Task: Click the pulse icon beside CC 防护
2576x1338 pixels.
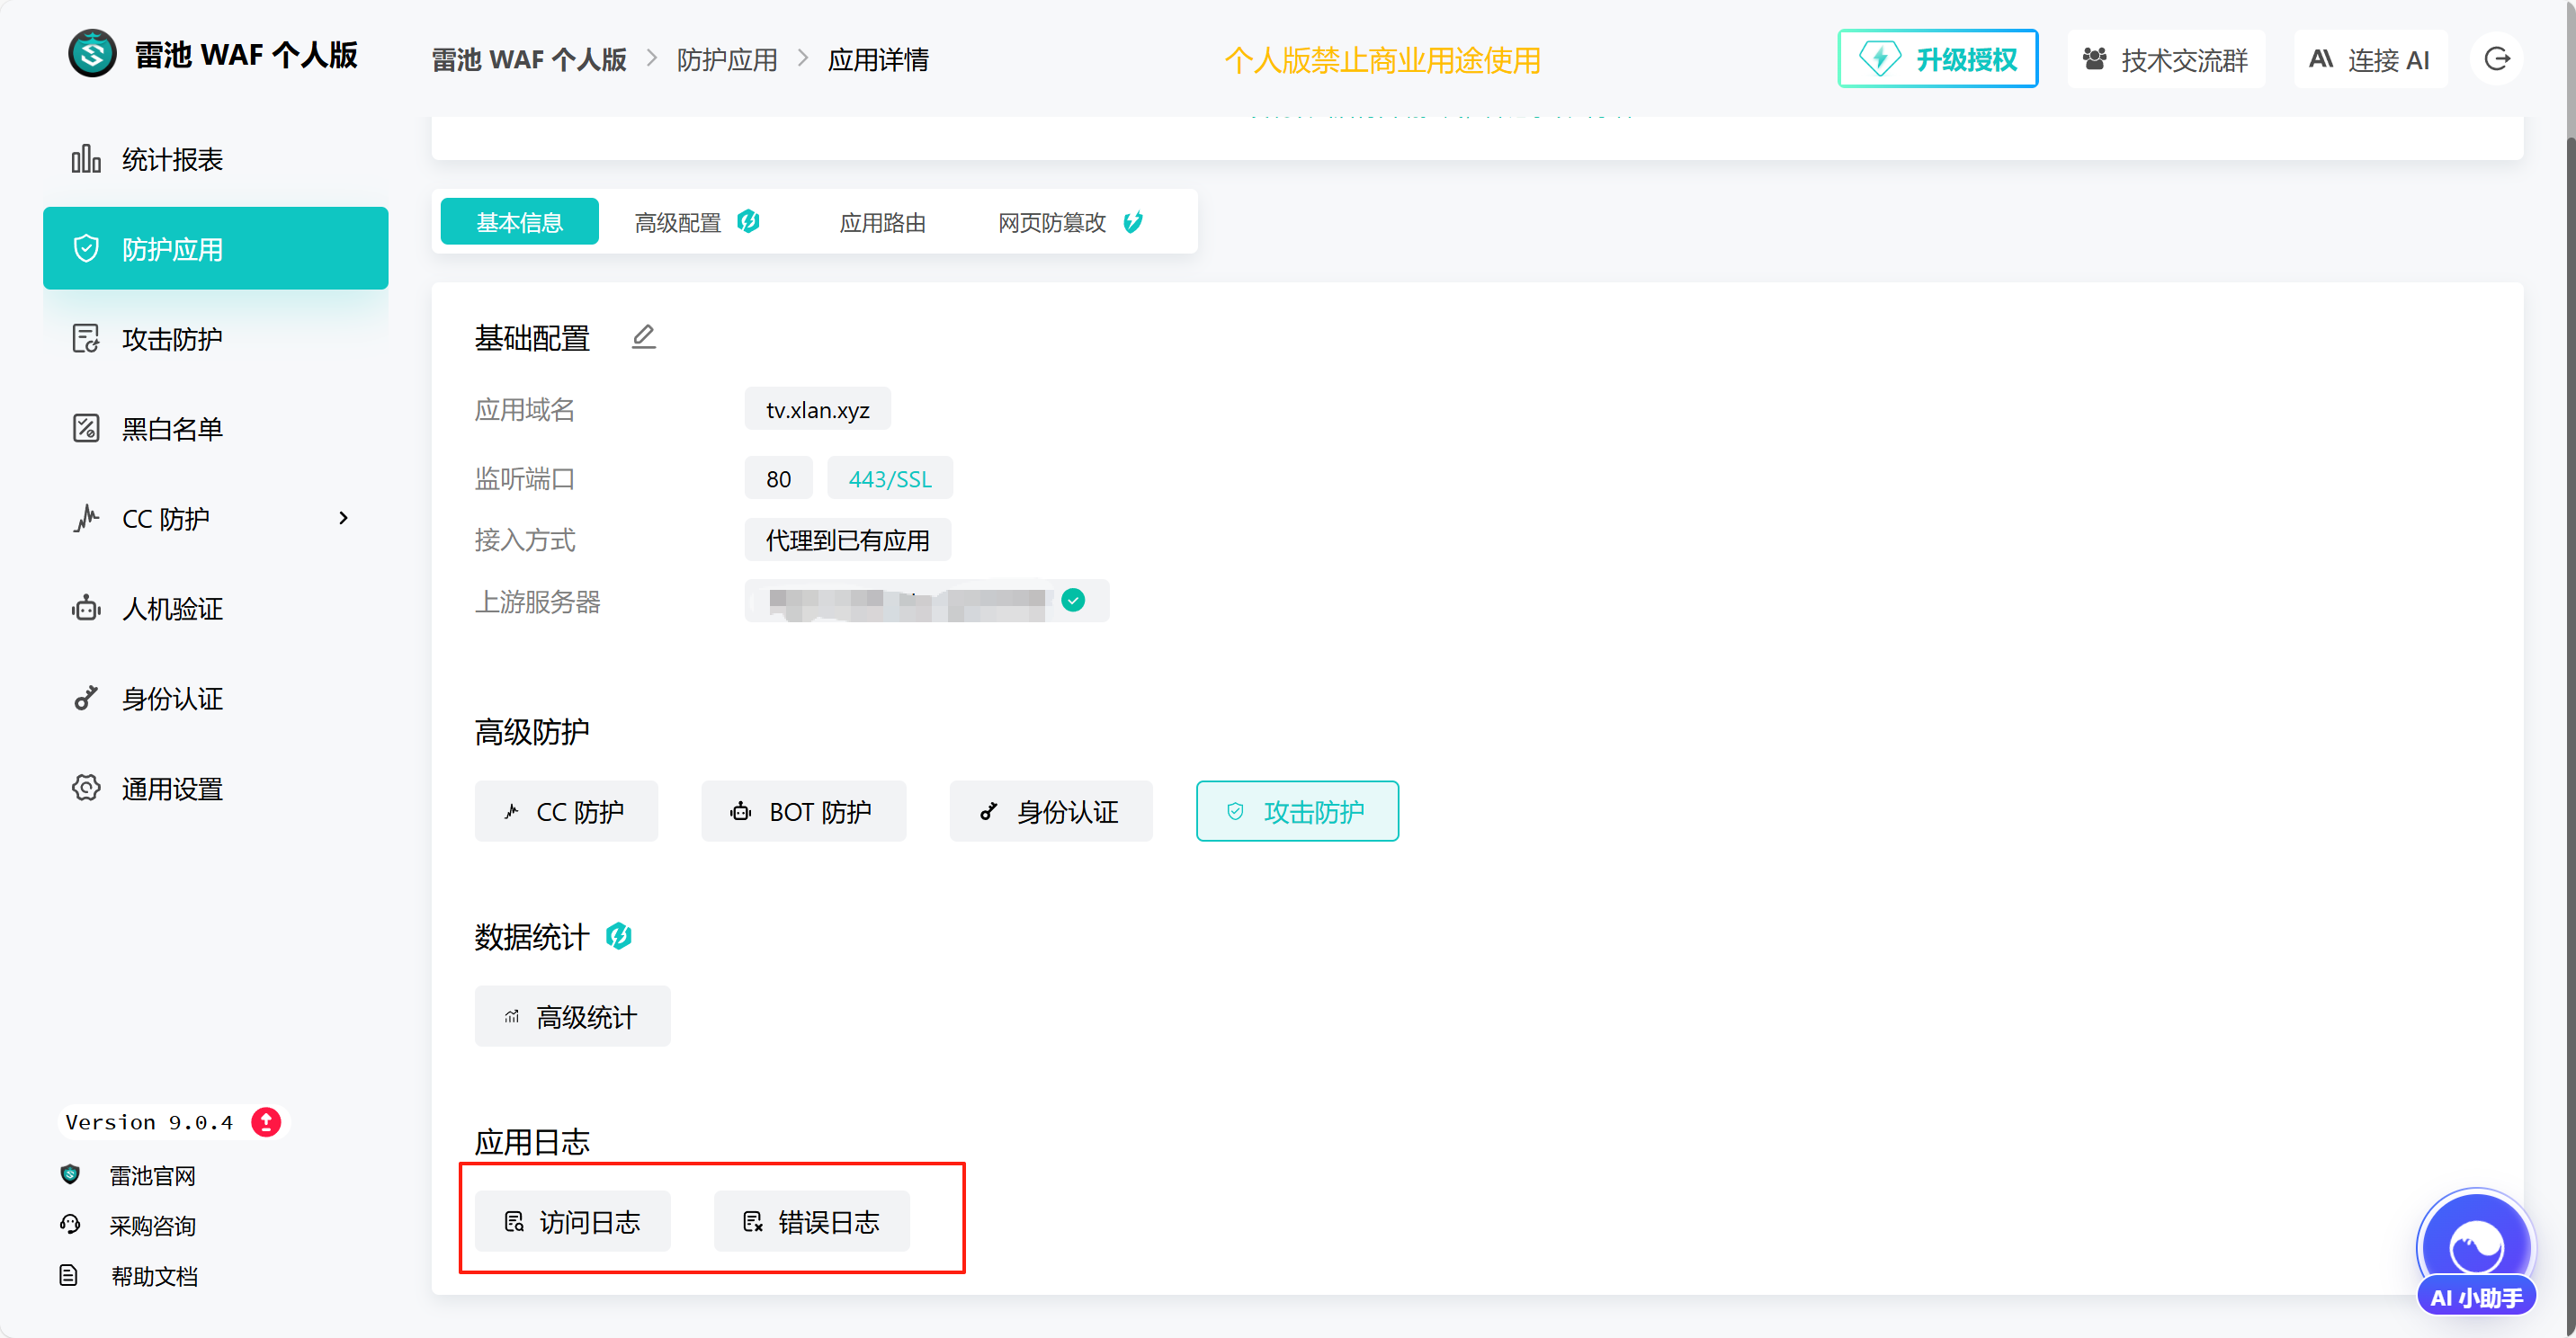Action: 86,518
